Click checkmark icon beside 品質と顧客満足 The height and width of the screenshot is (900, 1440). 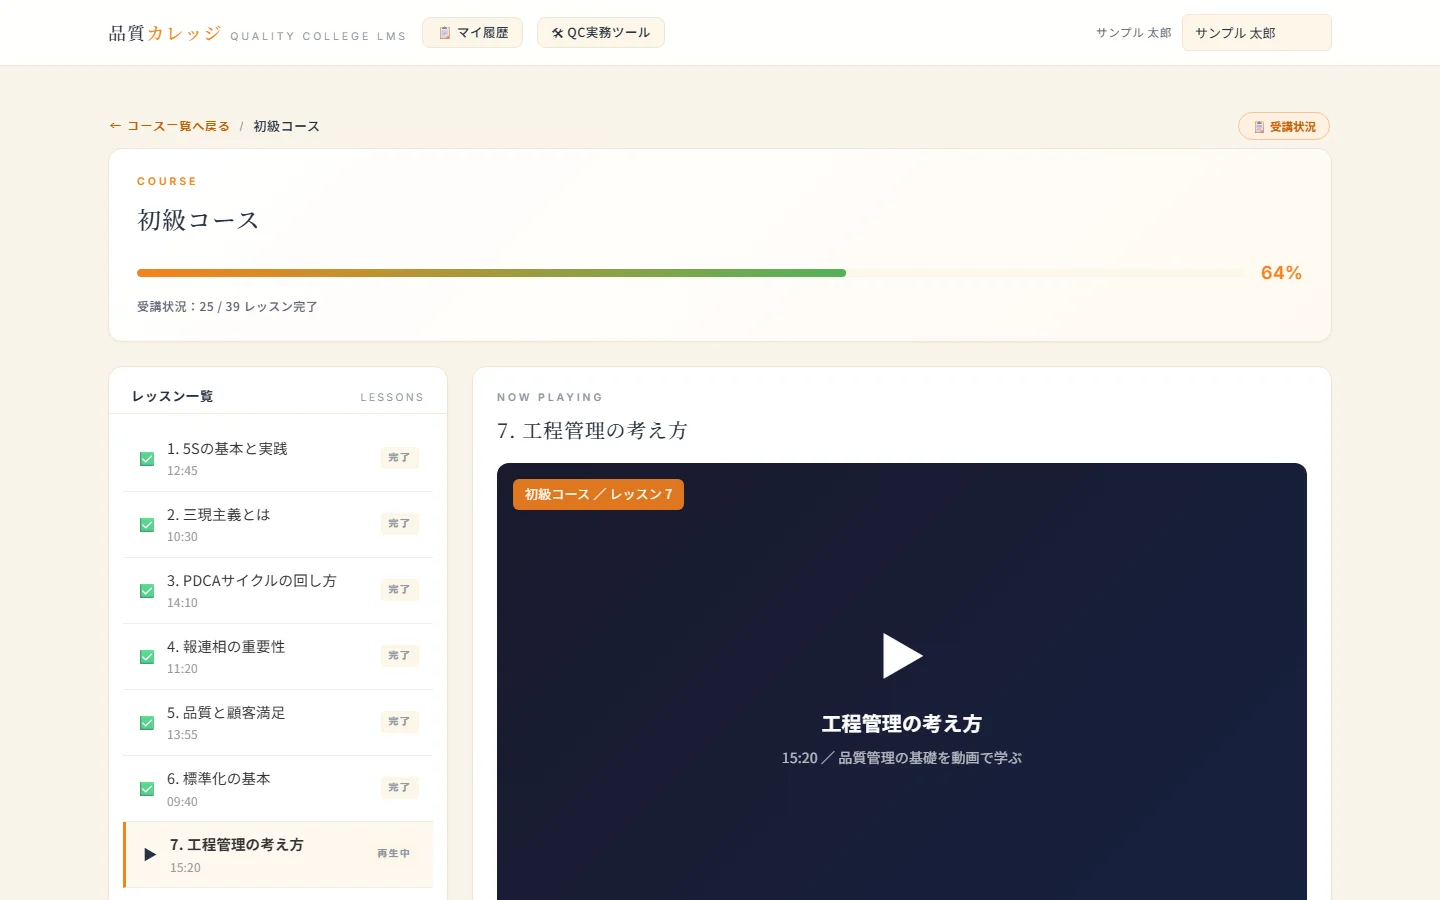tap(147, 723)
